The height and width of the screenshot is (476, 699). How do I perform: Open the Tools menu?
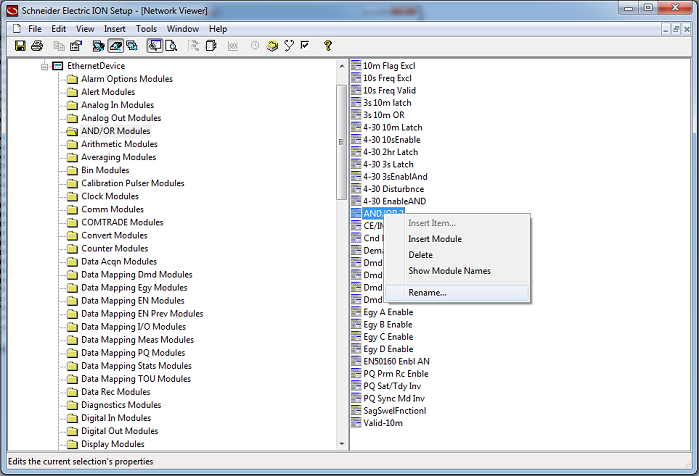pyautogui.click(x=146, y=29)
